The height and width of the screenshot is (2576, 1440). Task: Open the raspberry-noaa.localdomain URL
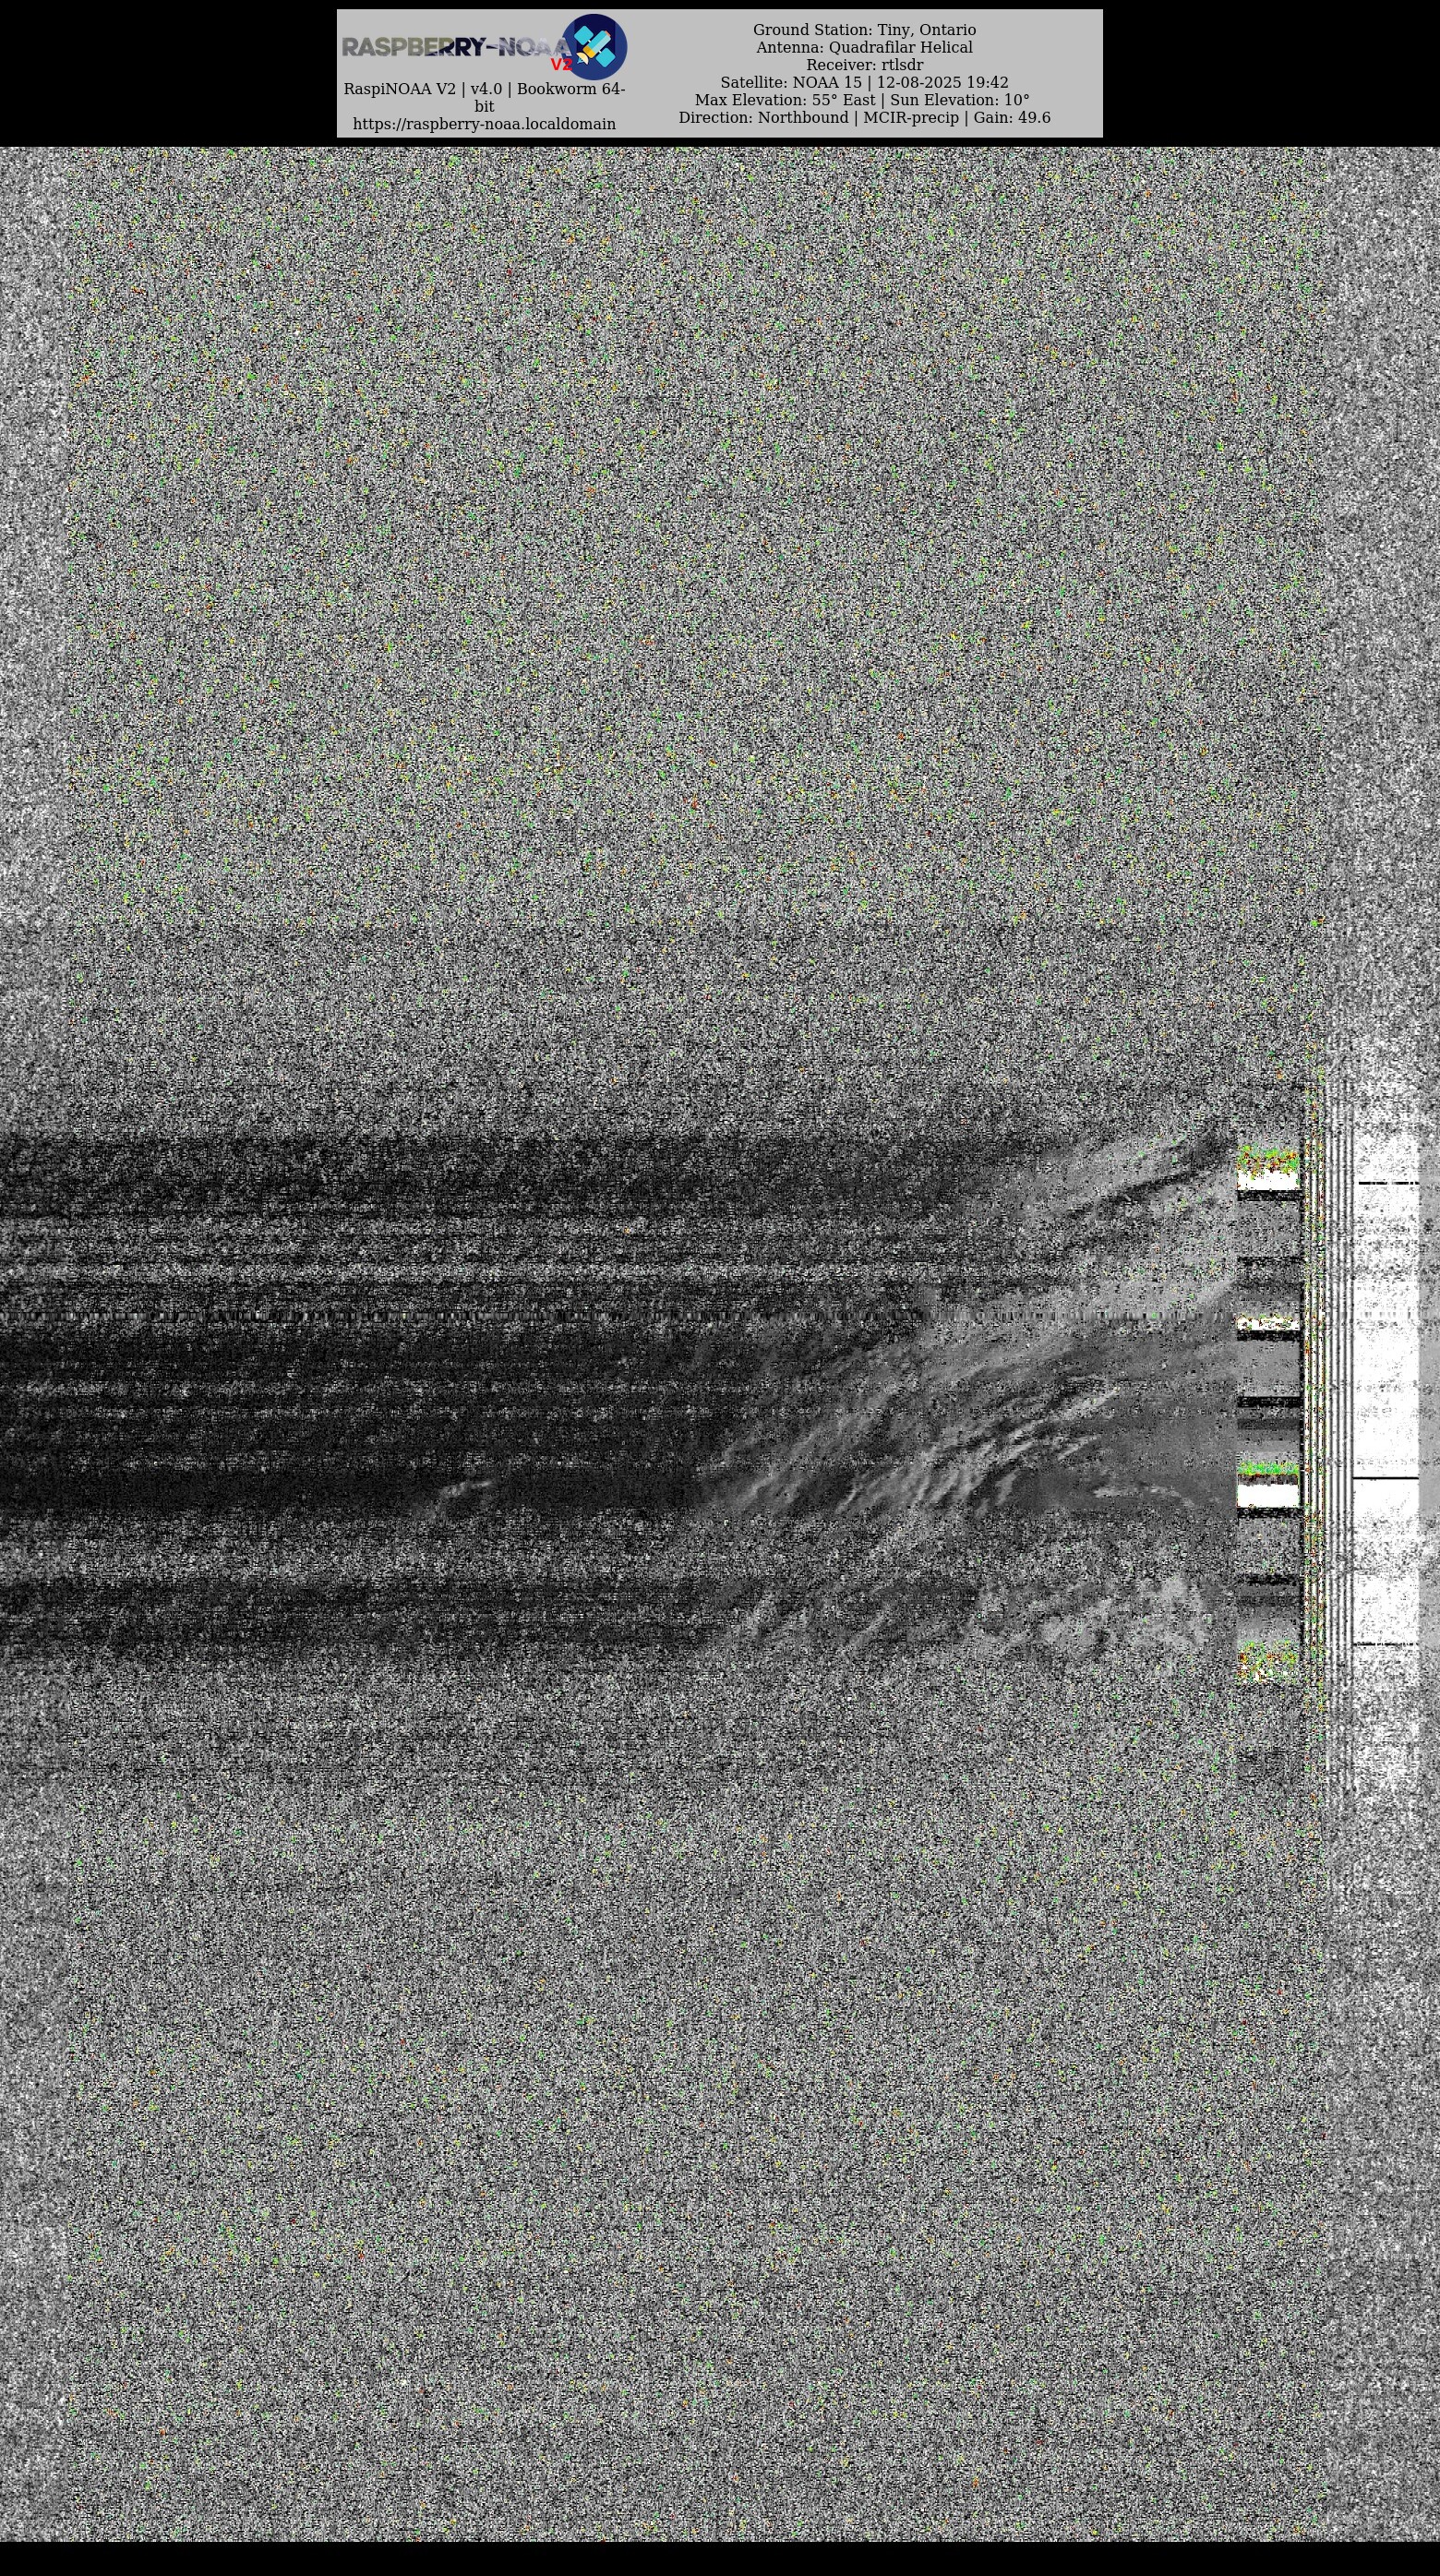[484, 124]
